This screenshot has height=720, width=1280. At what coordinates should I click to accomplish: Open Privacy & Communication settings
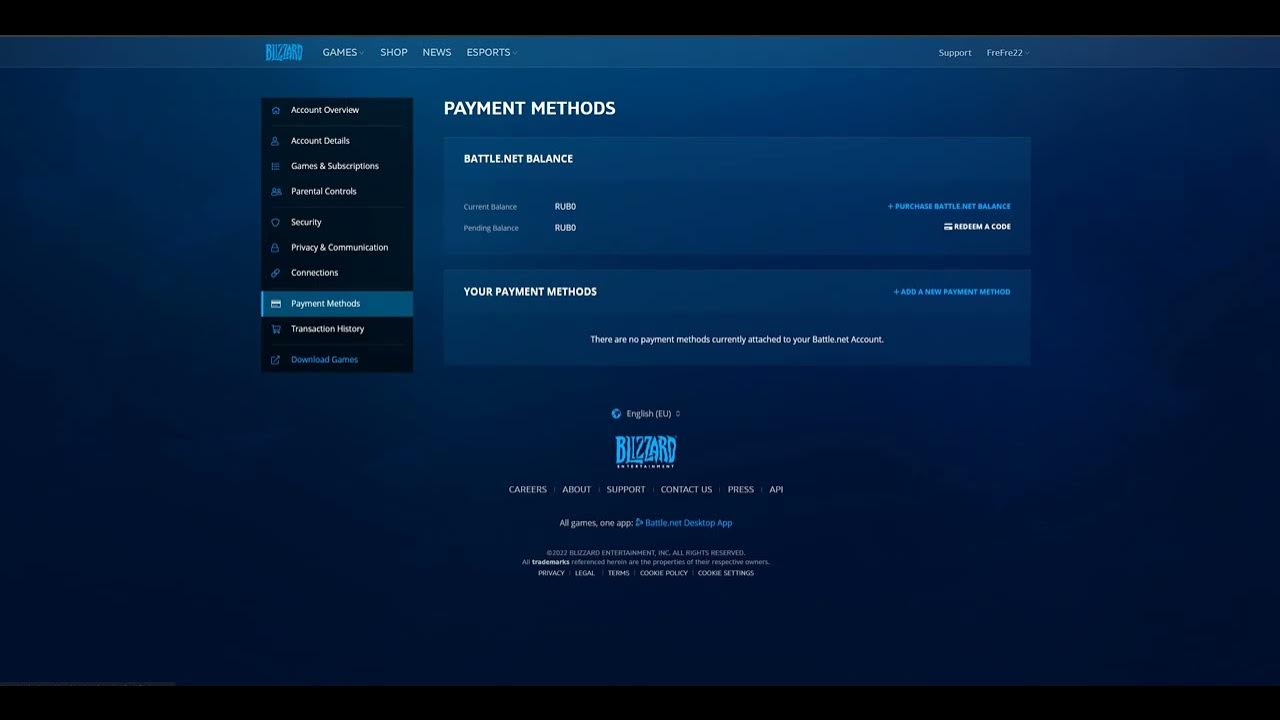tap(337, 247)
